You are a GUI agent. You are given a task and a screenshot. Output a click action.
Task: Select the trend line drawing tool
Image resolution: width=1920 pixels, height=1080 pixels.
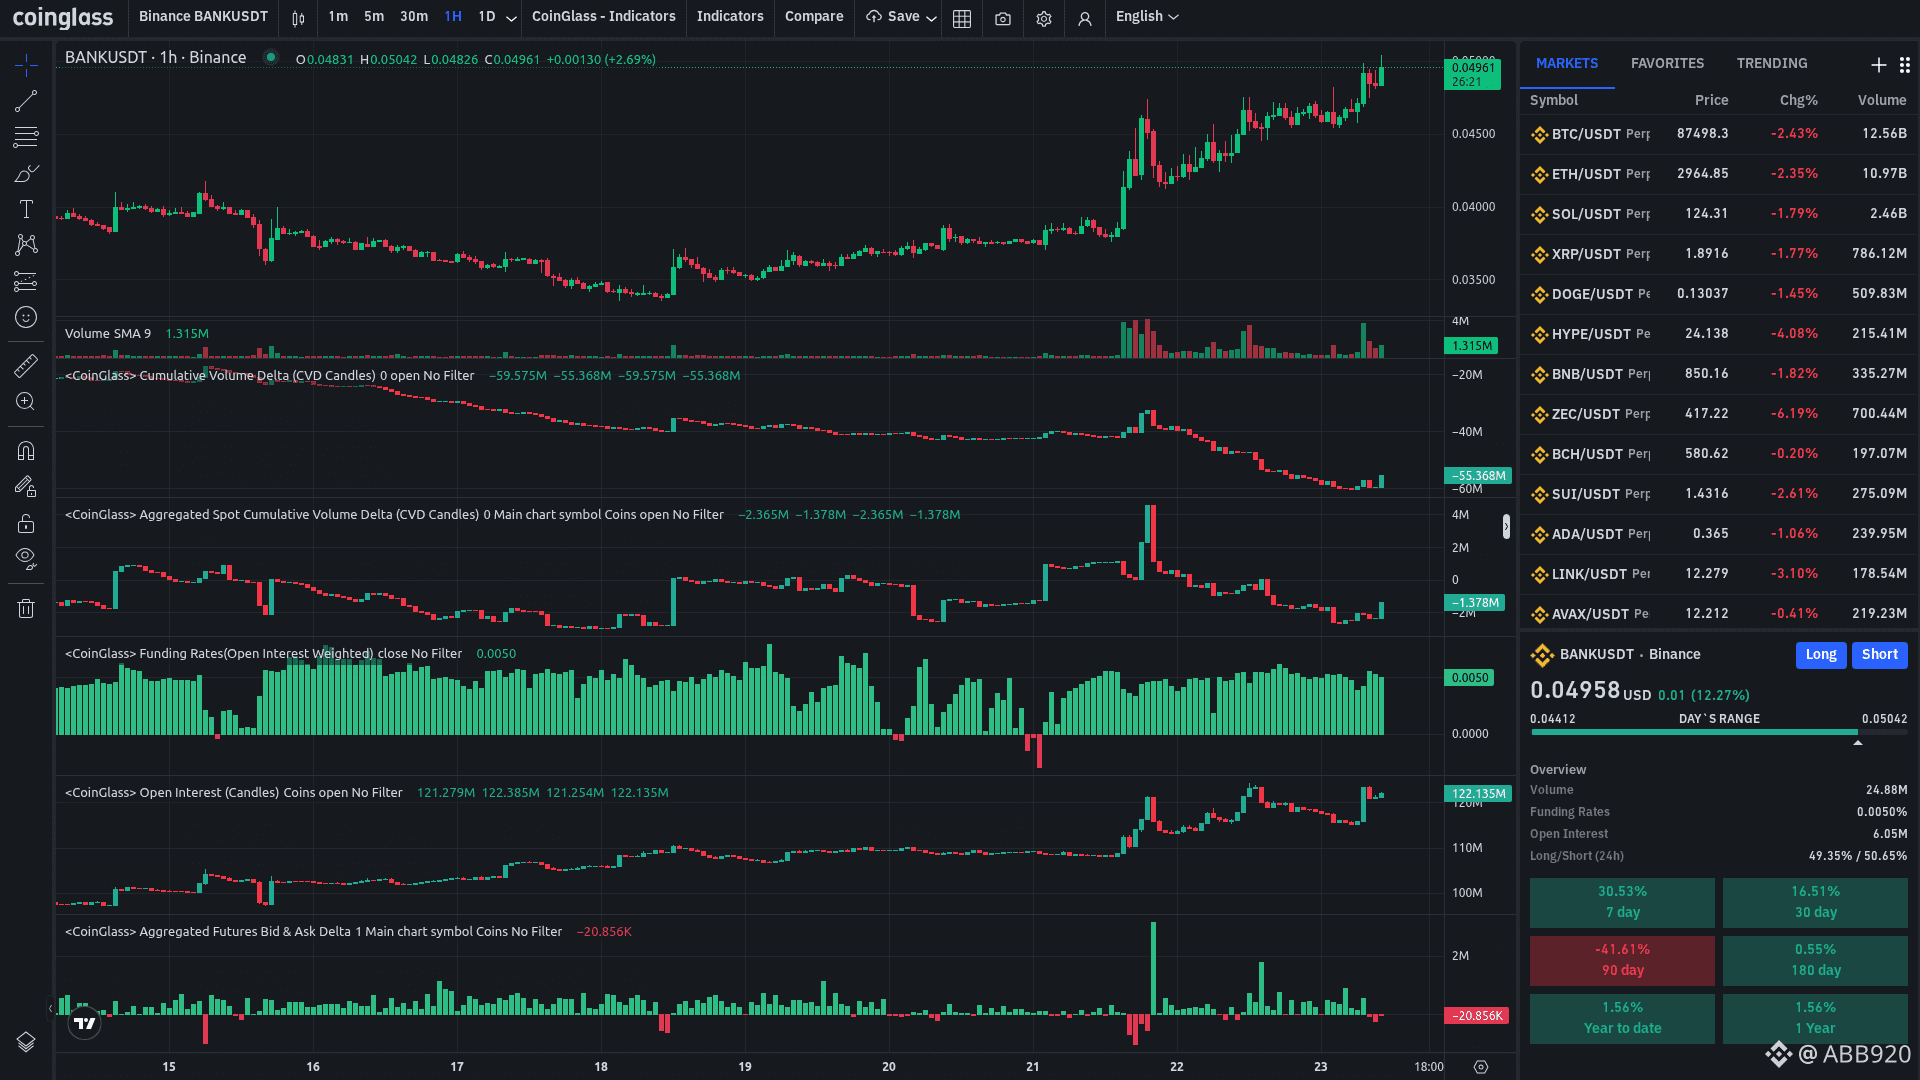click(26, 101)
